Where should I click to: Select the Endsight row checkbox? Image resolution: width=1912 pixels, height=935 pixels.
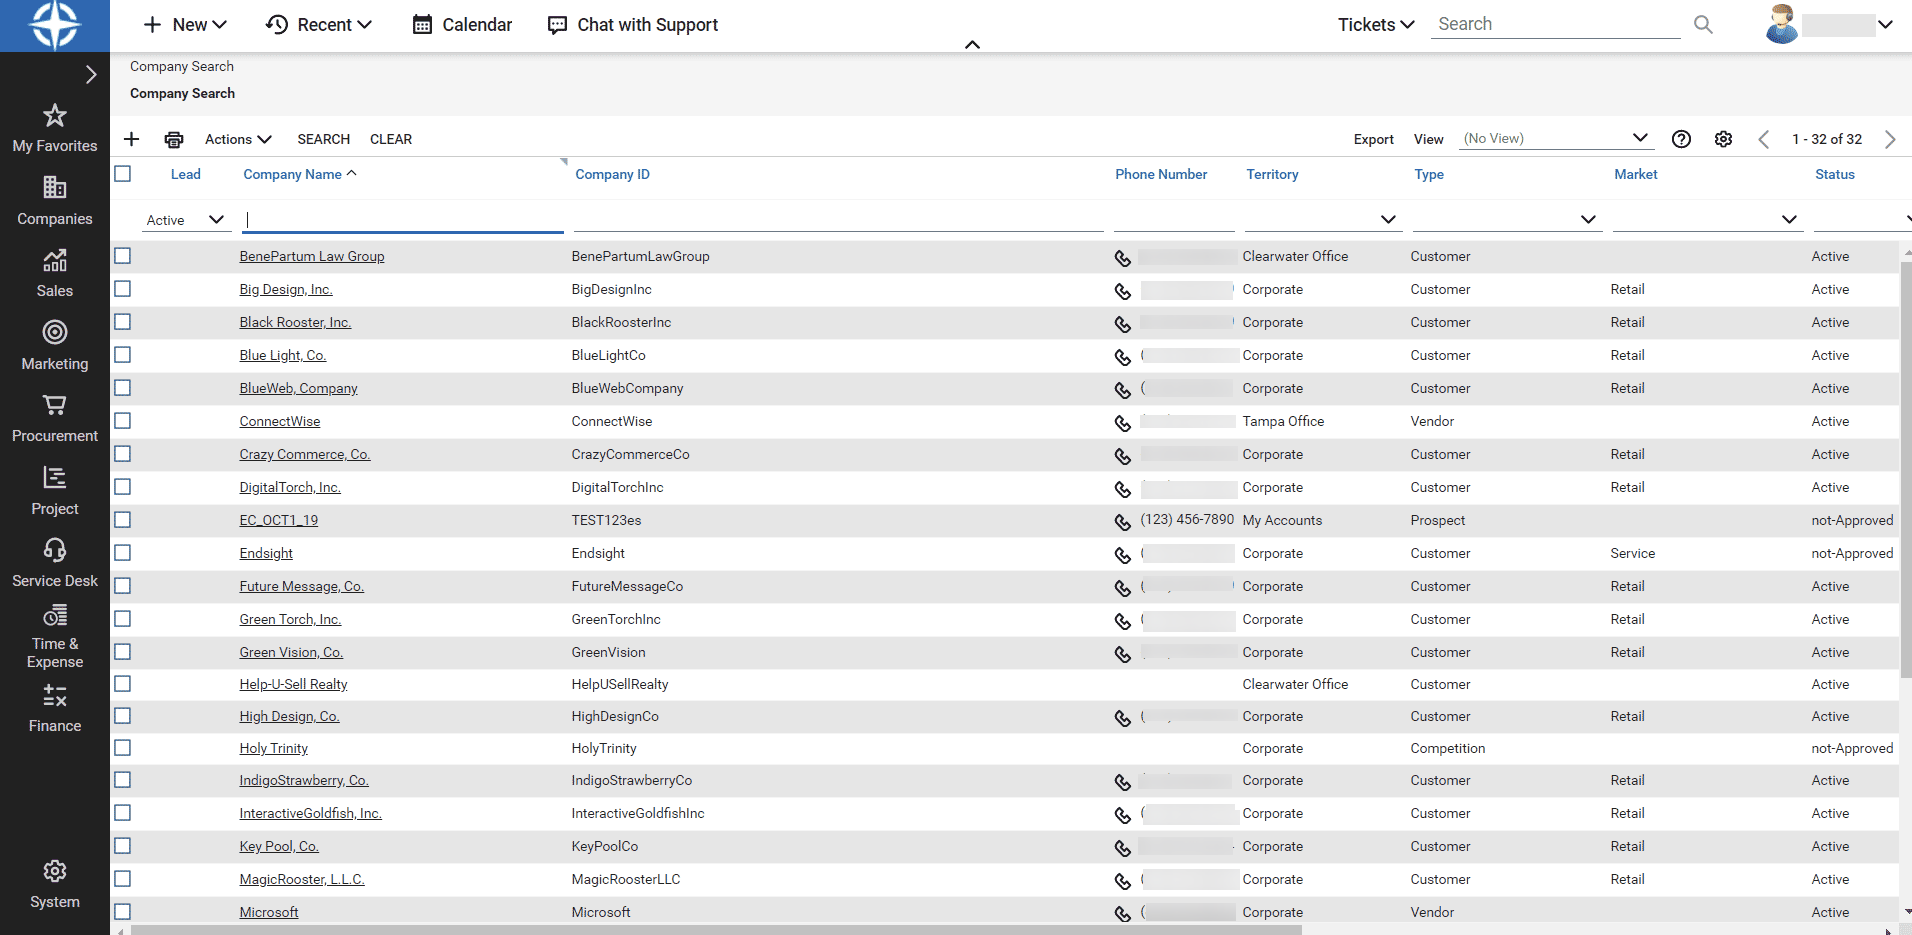click(122, 553)
